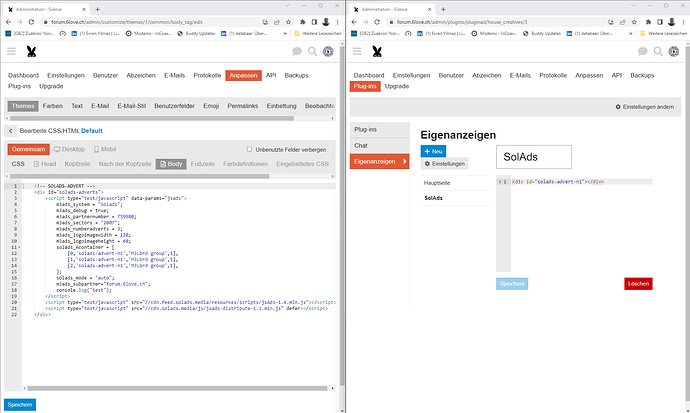Bookmark page star in left browser
The height and width of the screenshot is (413, 690).
tap(288, 22)
